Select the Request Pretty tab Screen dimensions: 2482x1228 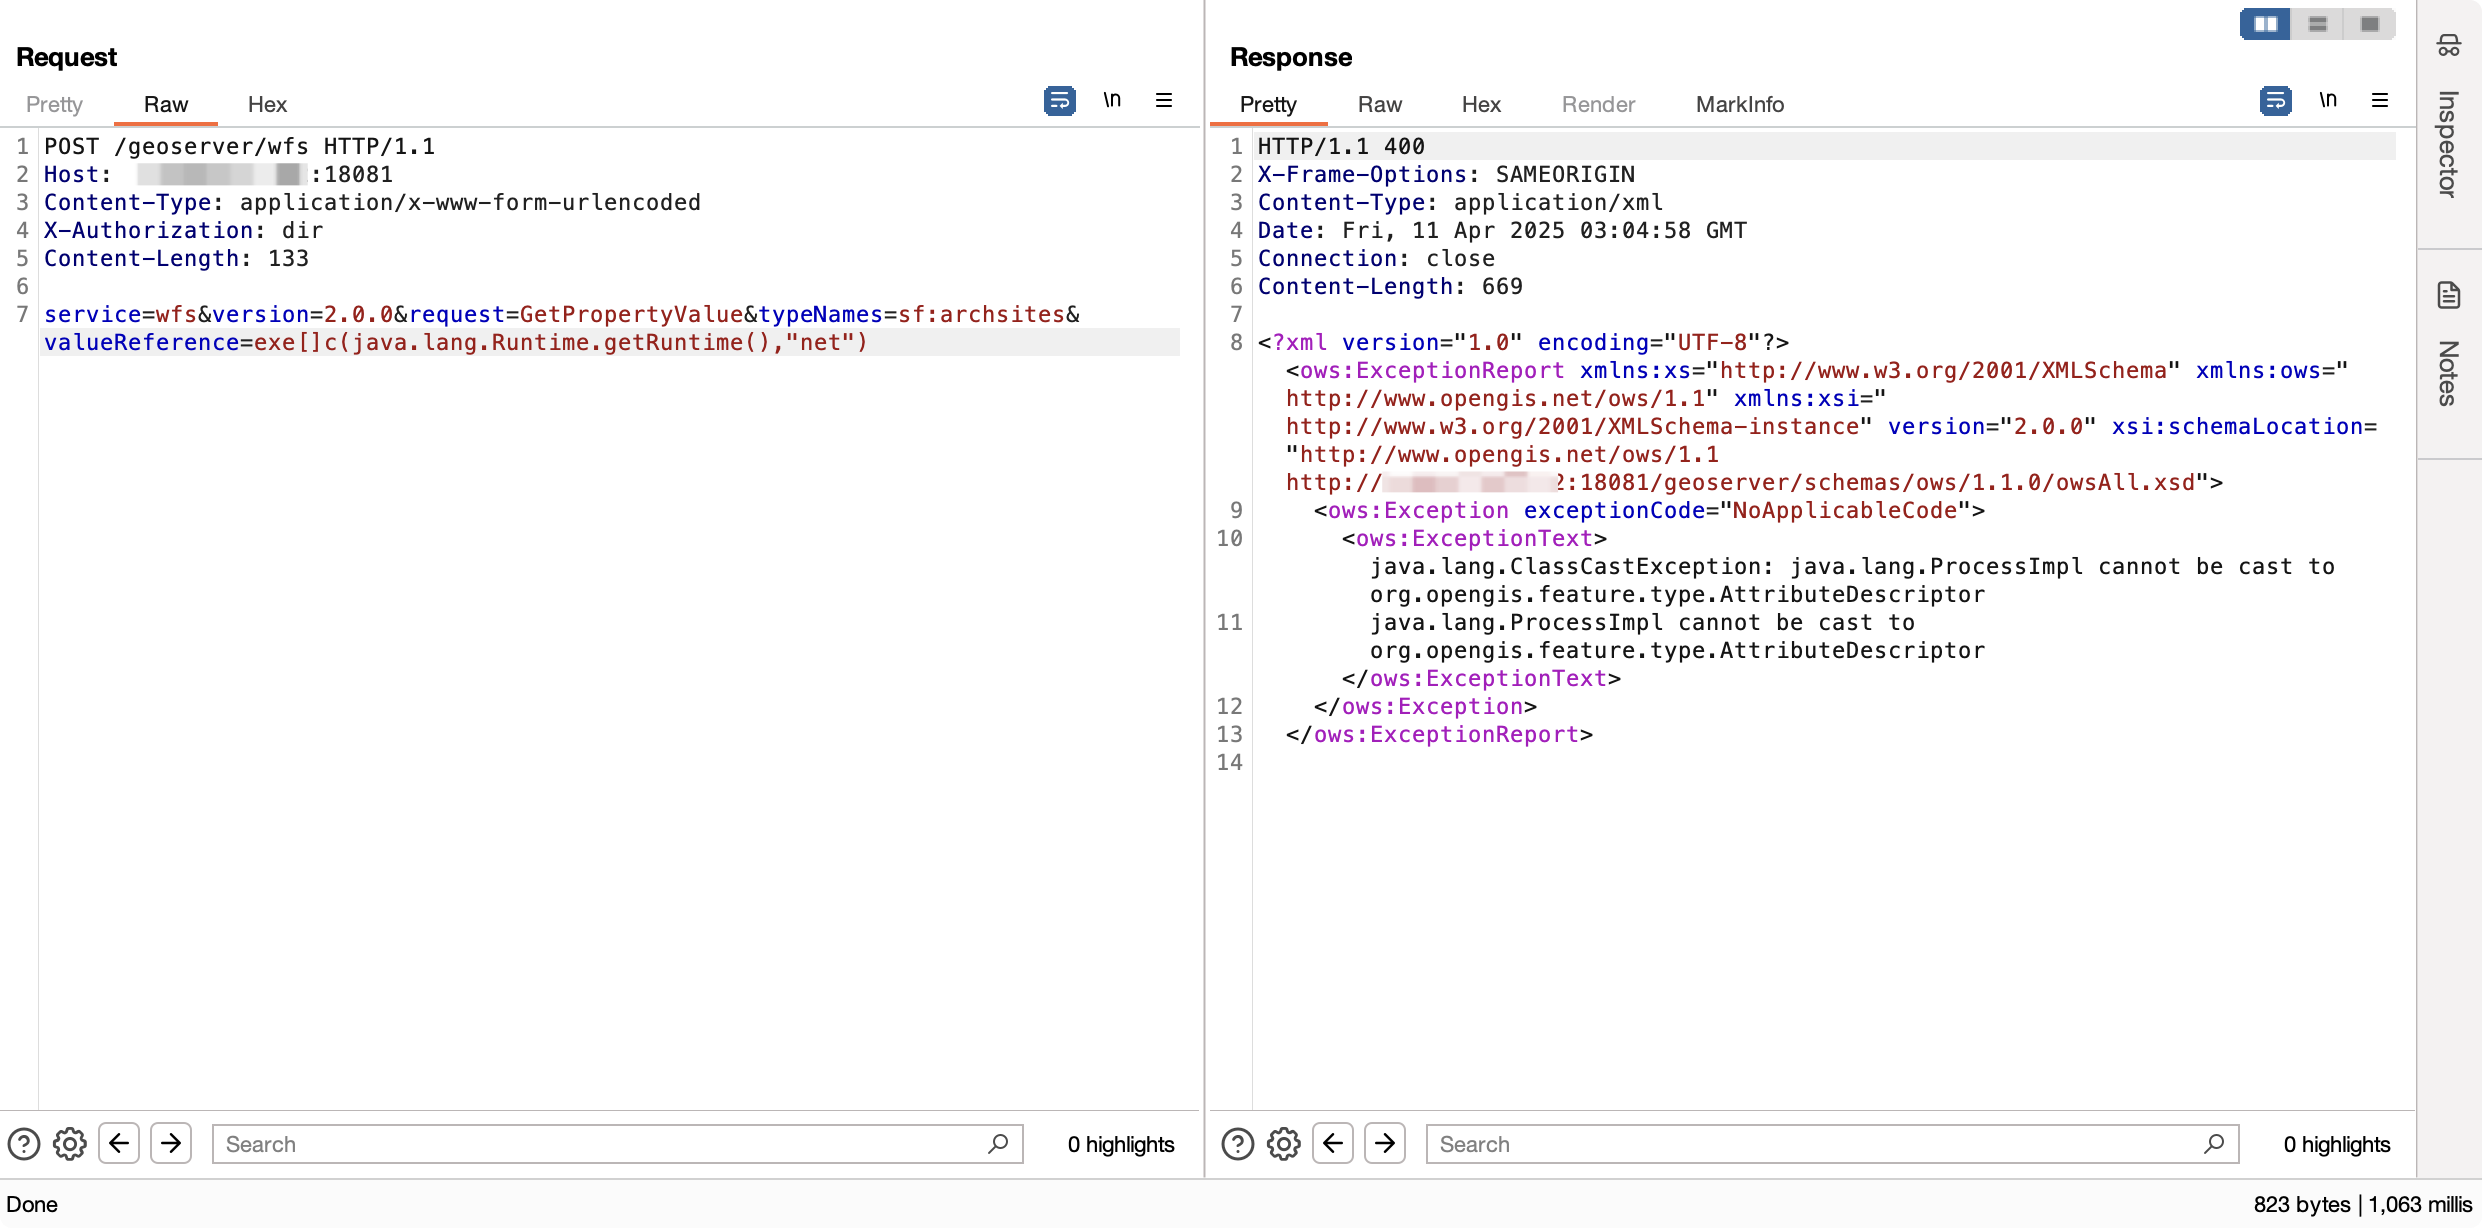54,104
